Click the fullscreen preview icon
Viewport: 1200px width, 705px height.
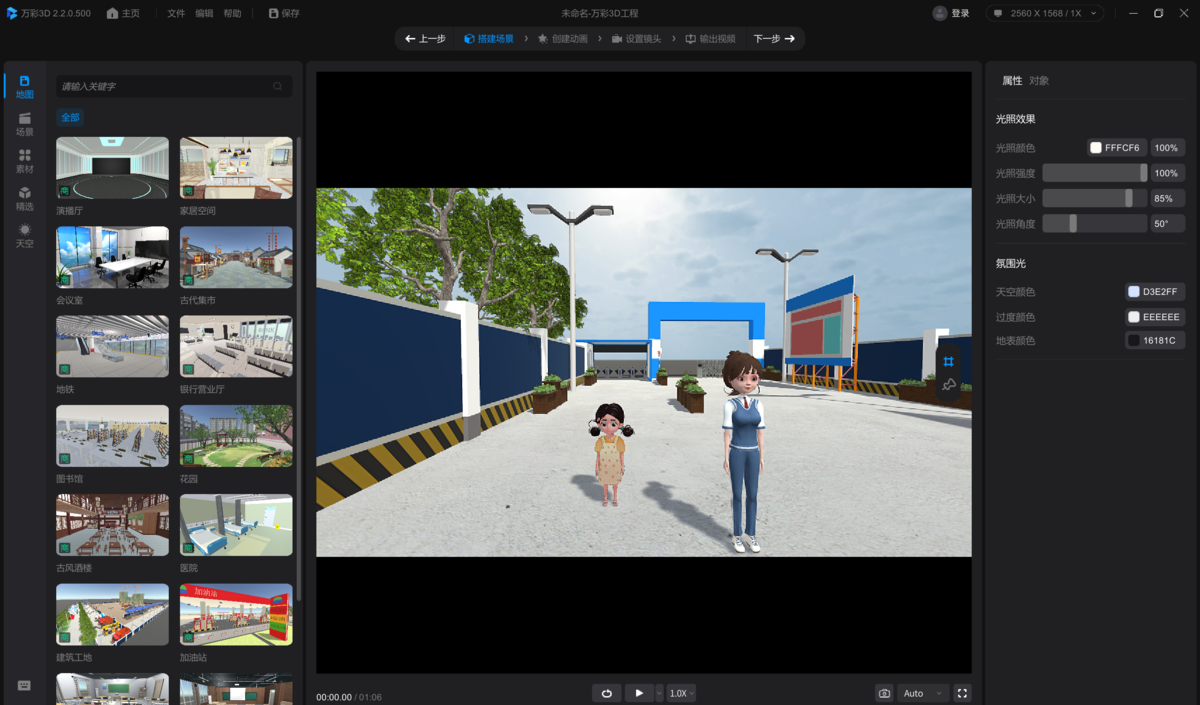(962, 693)
